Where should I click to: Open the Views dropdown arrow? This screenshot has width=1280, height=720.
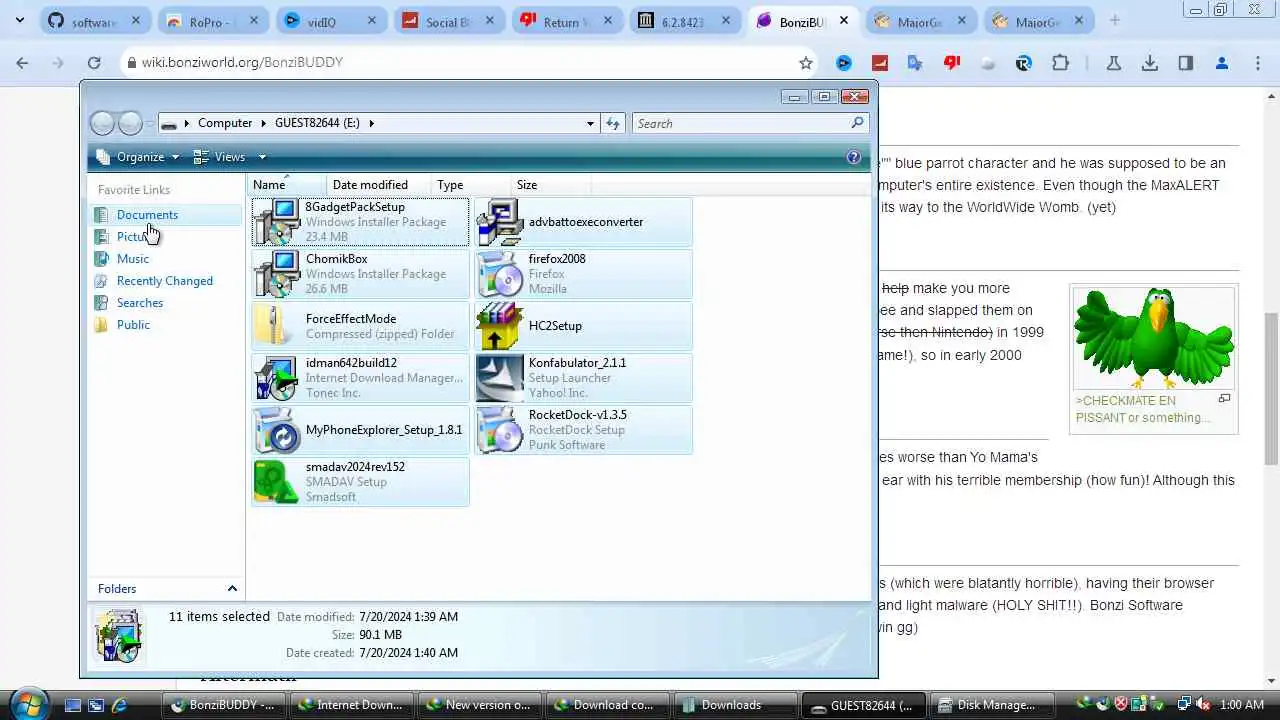pos(262,157)
